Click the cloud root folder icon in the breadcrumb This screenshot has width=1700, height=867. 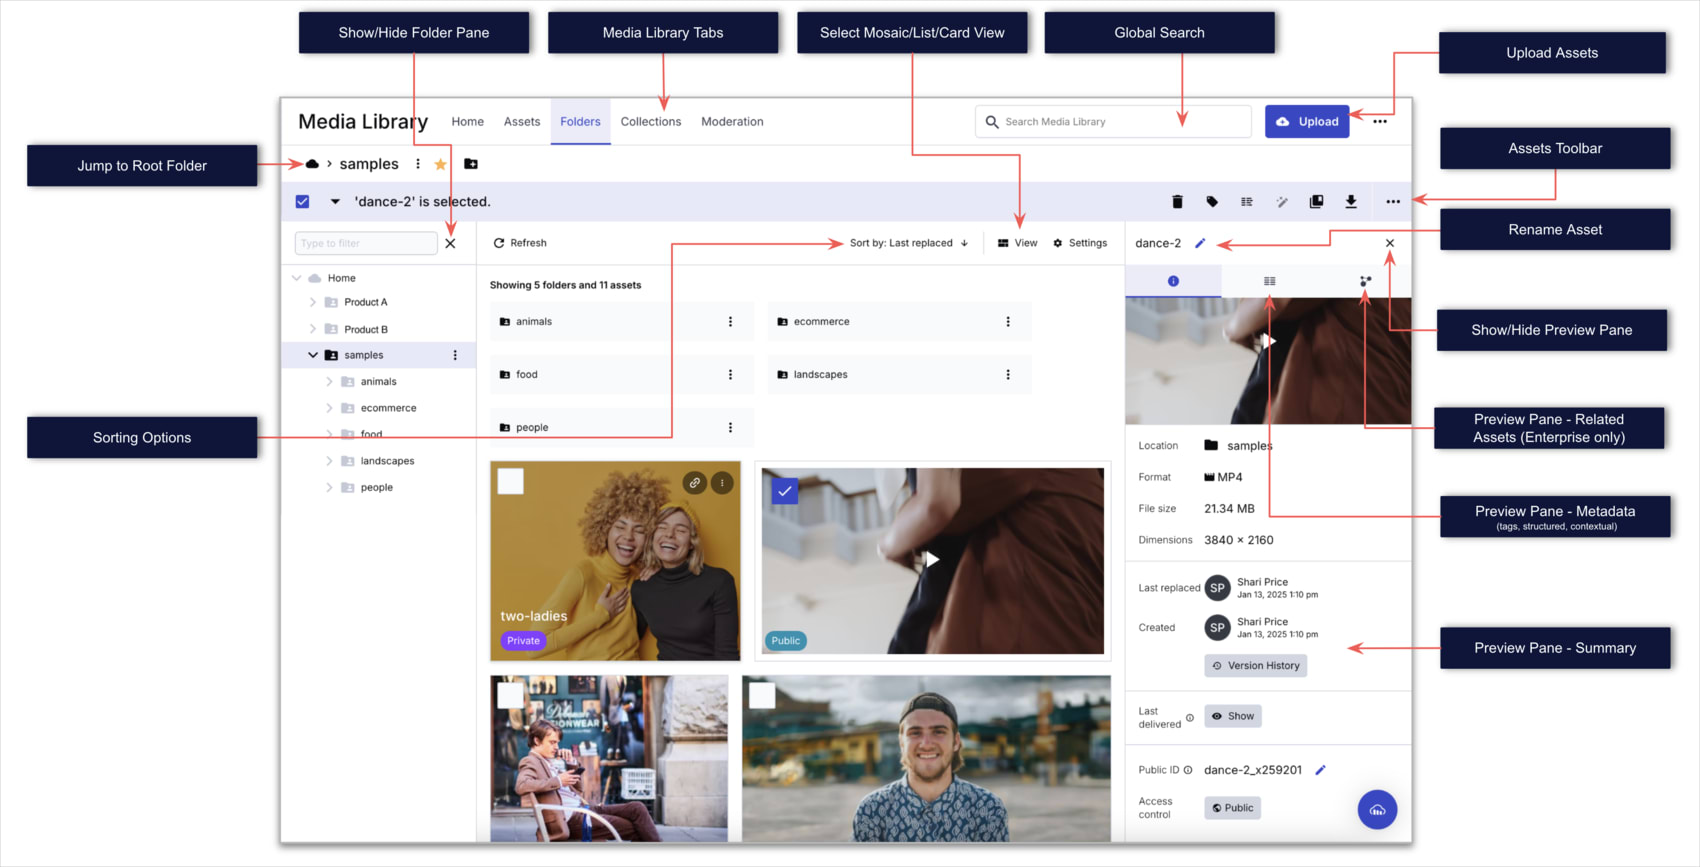(x=312, y=164)
